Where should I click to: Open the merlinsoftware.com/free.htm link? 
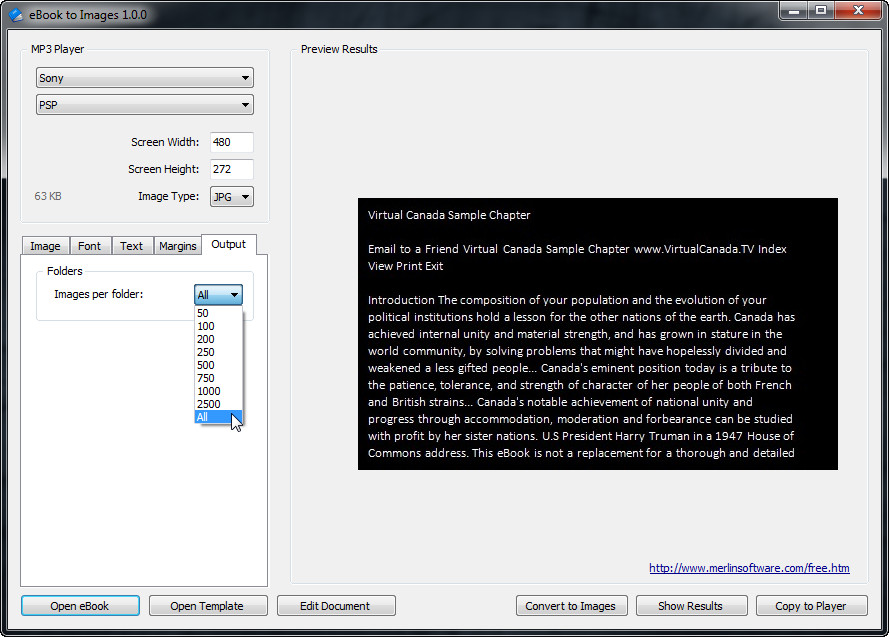(749, 568)
